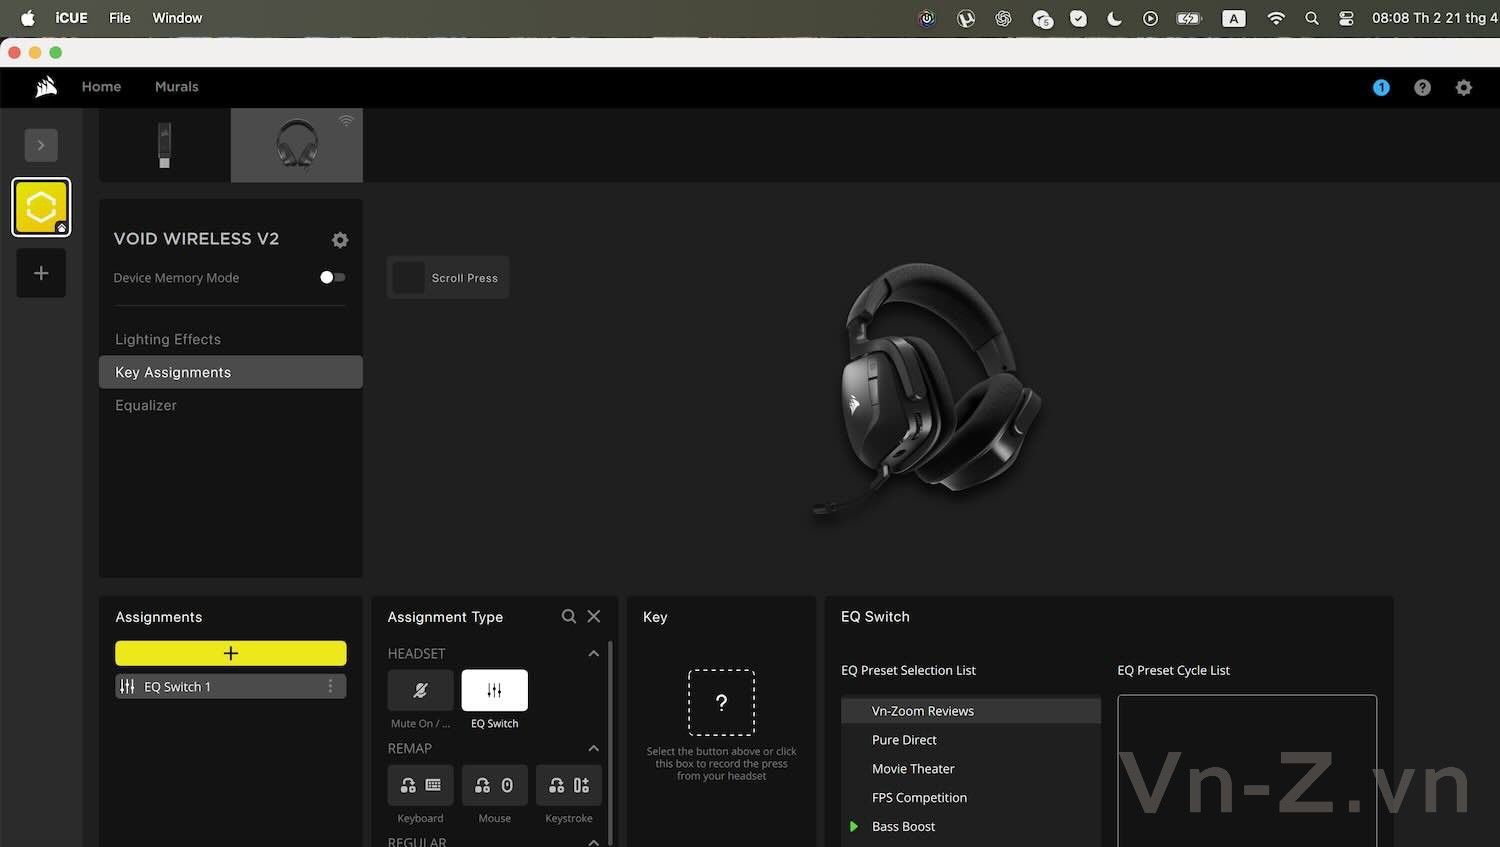The image size is (1500, 847).
Task: Open the Murals tab
Action: (176, 87)
